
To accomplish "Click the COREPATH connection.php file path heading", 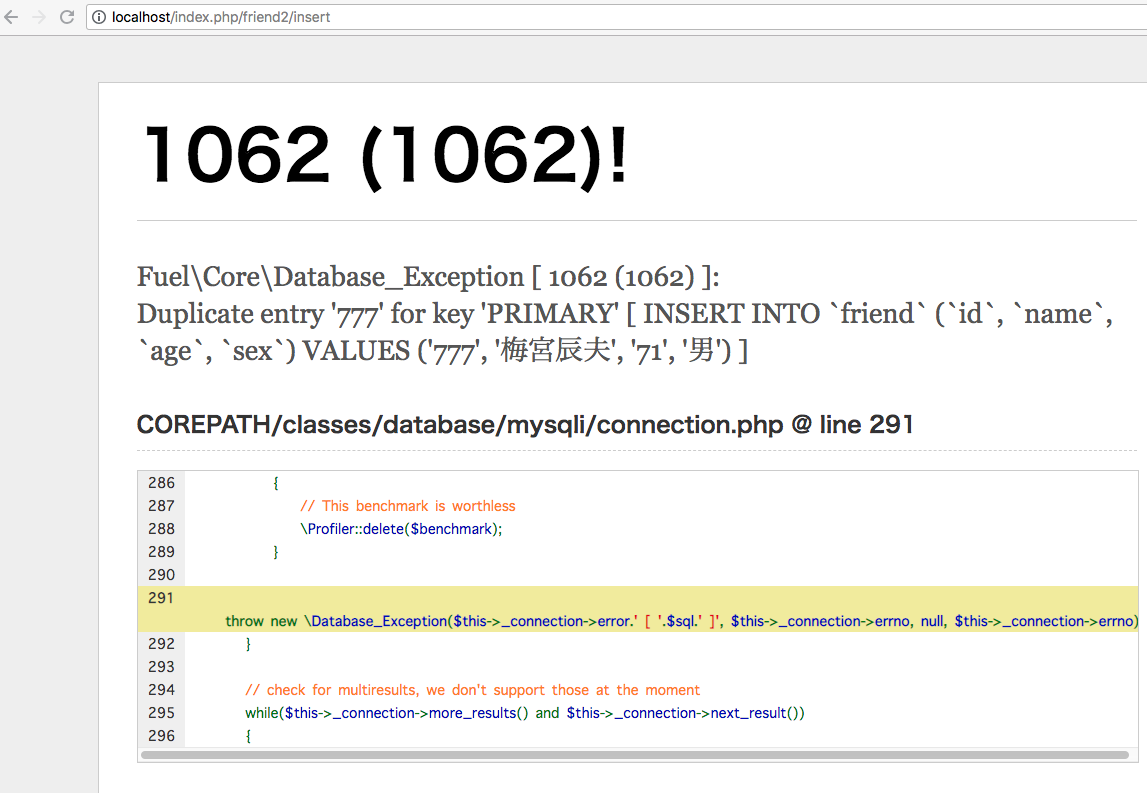I will [525, 424].
